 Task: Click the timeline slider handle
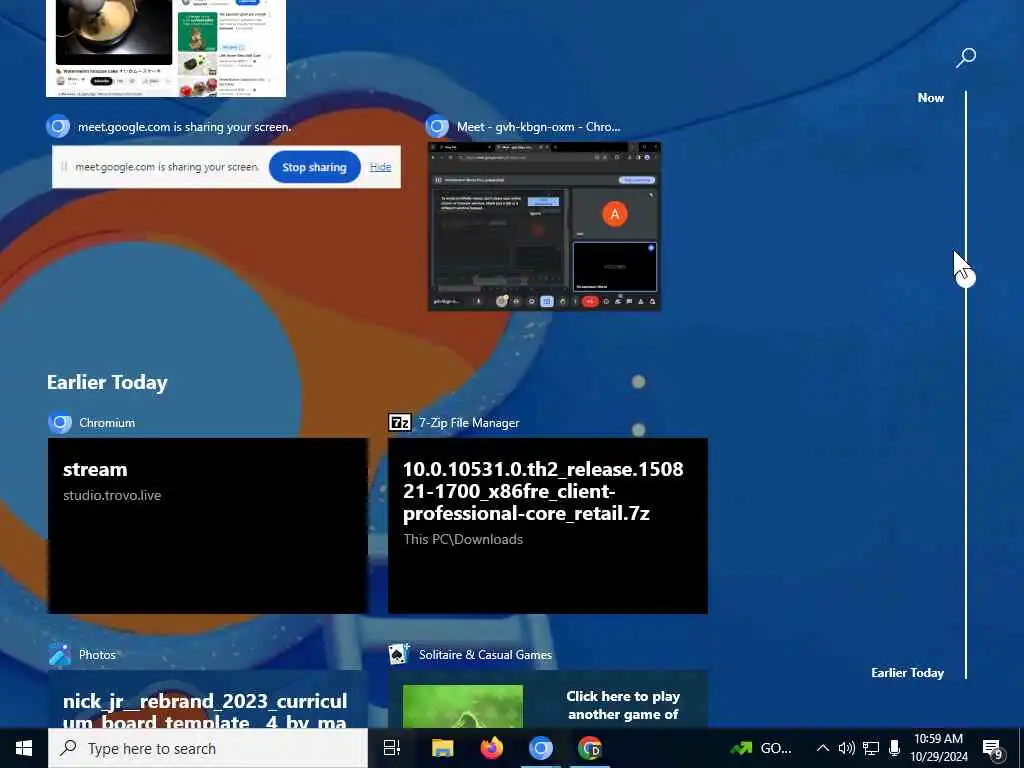click(x=966, y=278)
